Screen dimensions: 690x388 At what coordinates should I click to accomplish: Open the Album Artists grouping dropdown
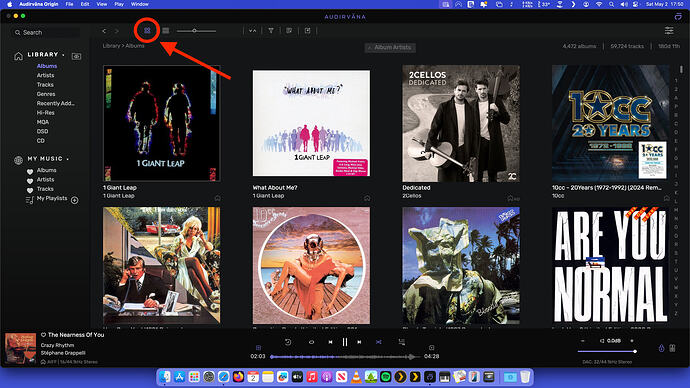[x=390, y=47]
